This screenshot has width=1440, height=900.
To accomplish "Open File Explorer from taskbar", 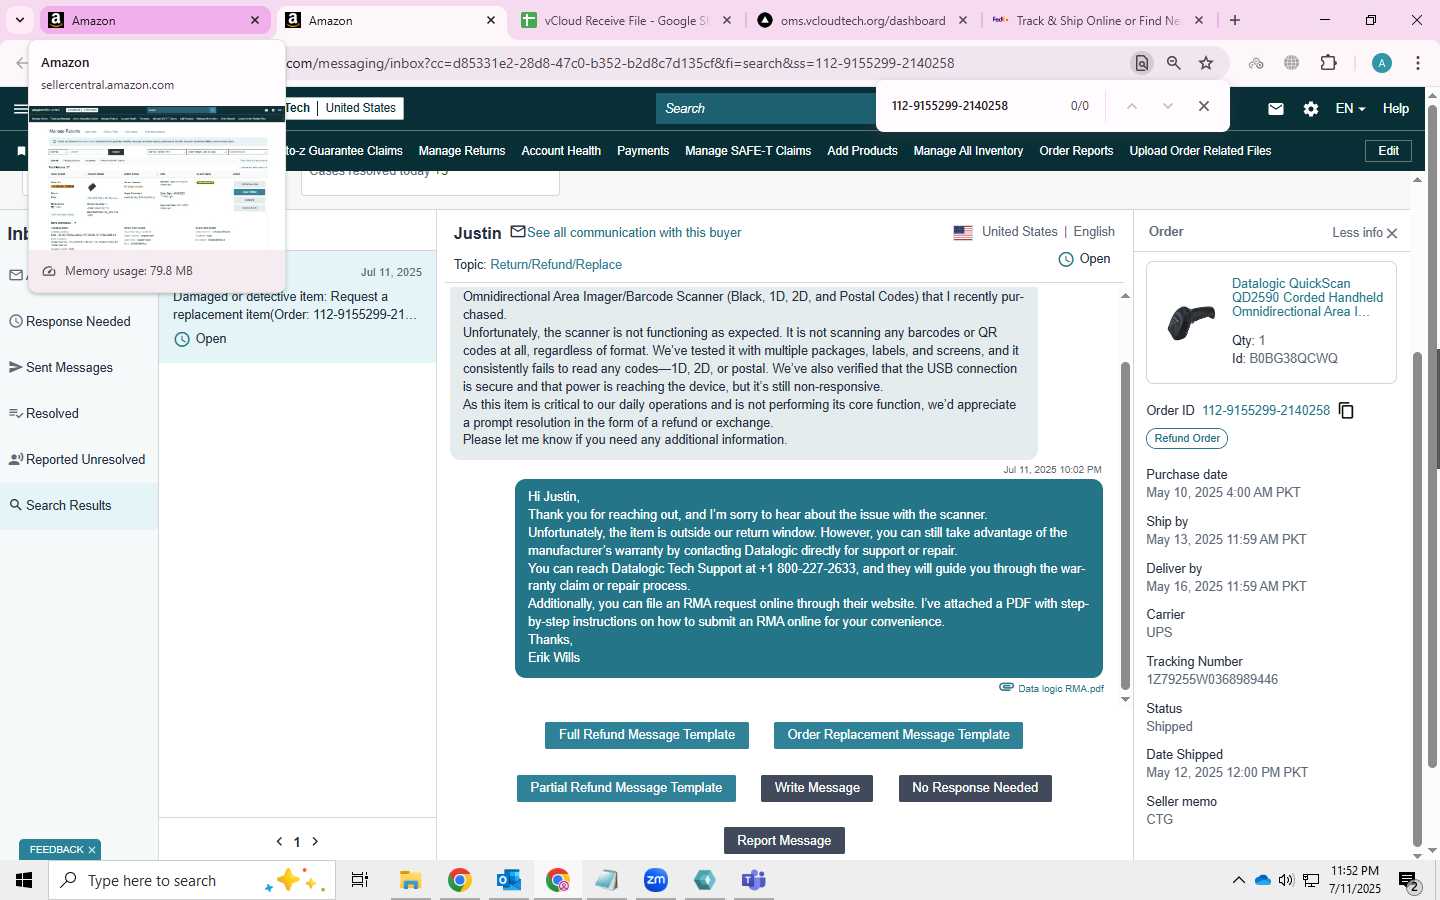I will coord(411,880).
